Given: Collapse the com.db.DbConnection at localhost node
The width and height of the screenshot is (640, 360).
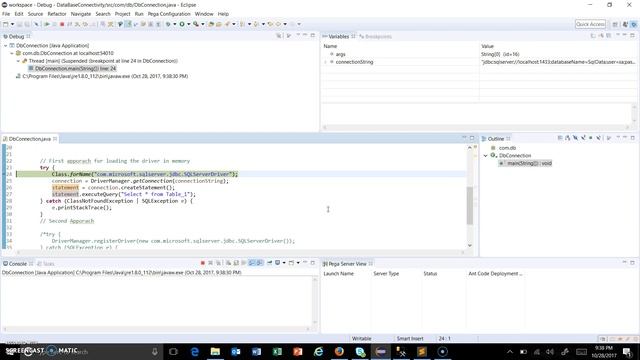Looking at the screenshot, I should click(x=12, y=53).
